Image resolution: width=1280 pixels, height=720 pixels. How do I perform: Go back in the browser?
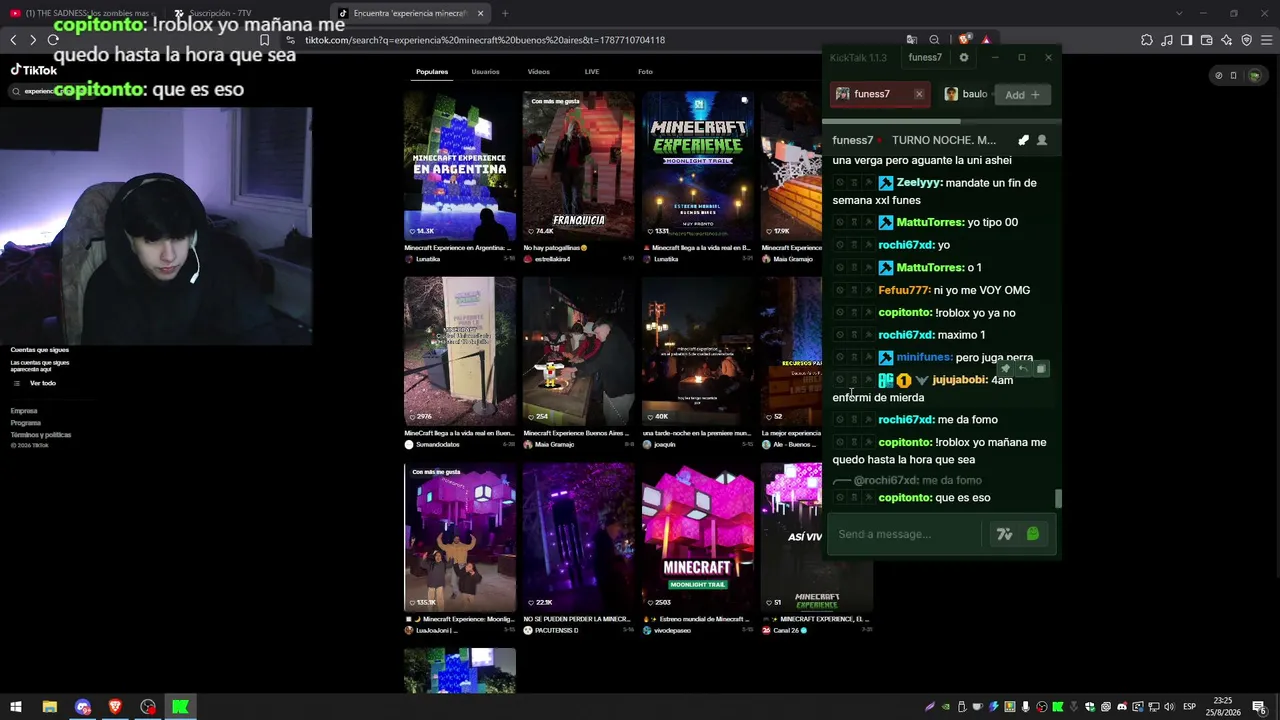click(x=13, y=40)
